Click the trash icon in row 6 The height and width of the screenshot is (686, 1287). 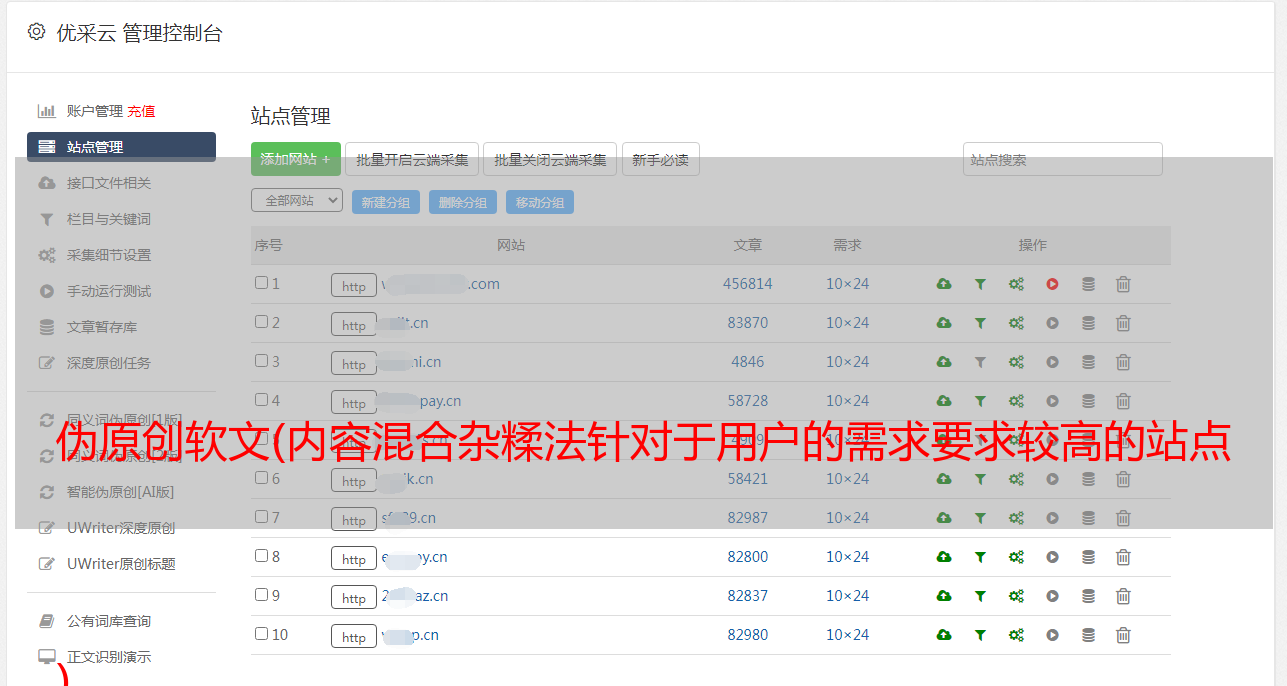[1123, 479]
